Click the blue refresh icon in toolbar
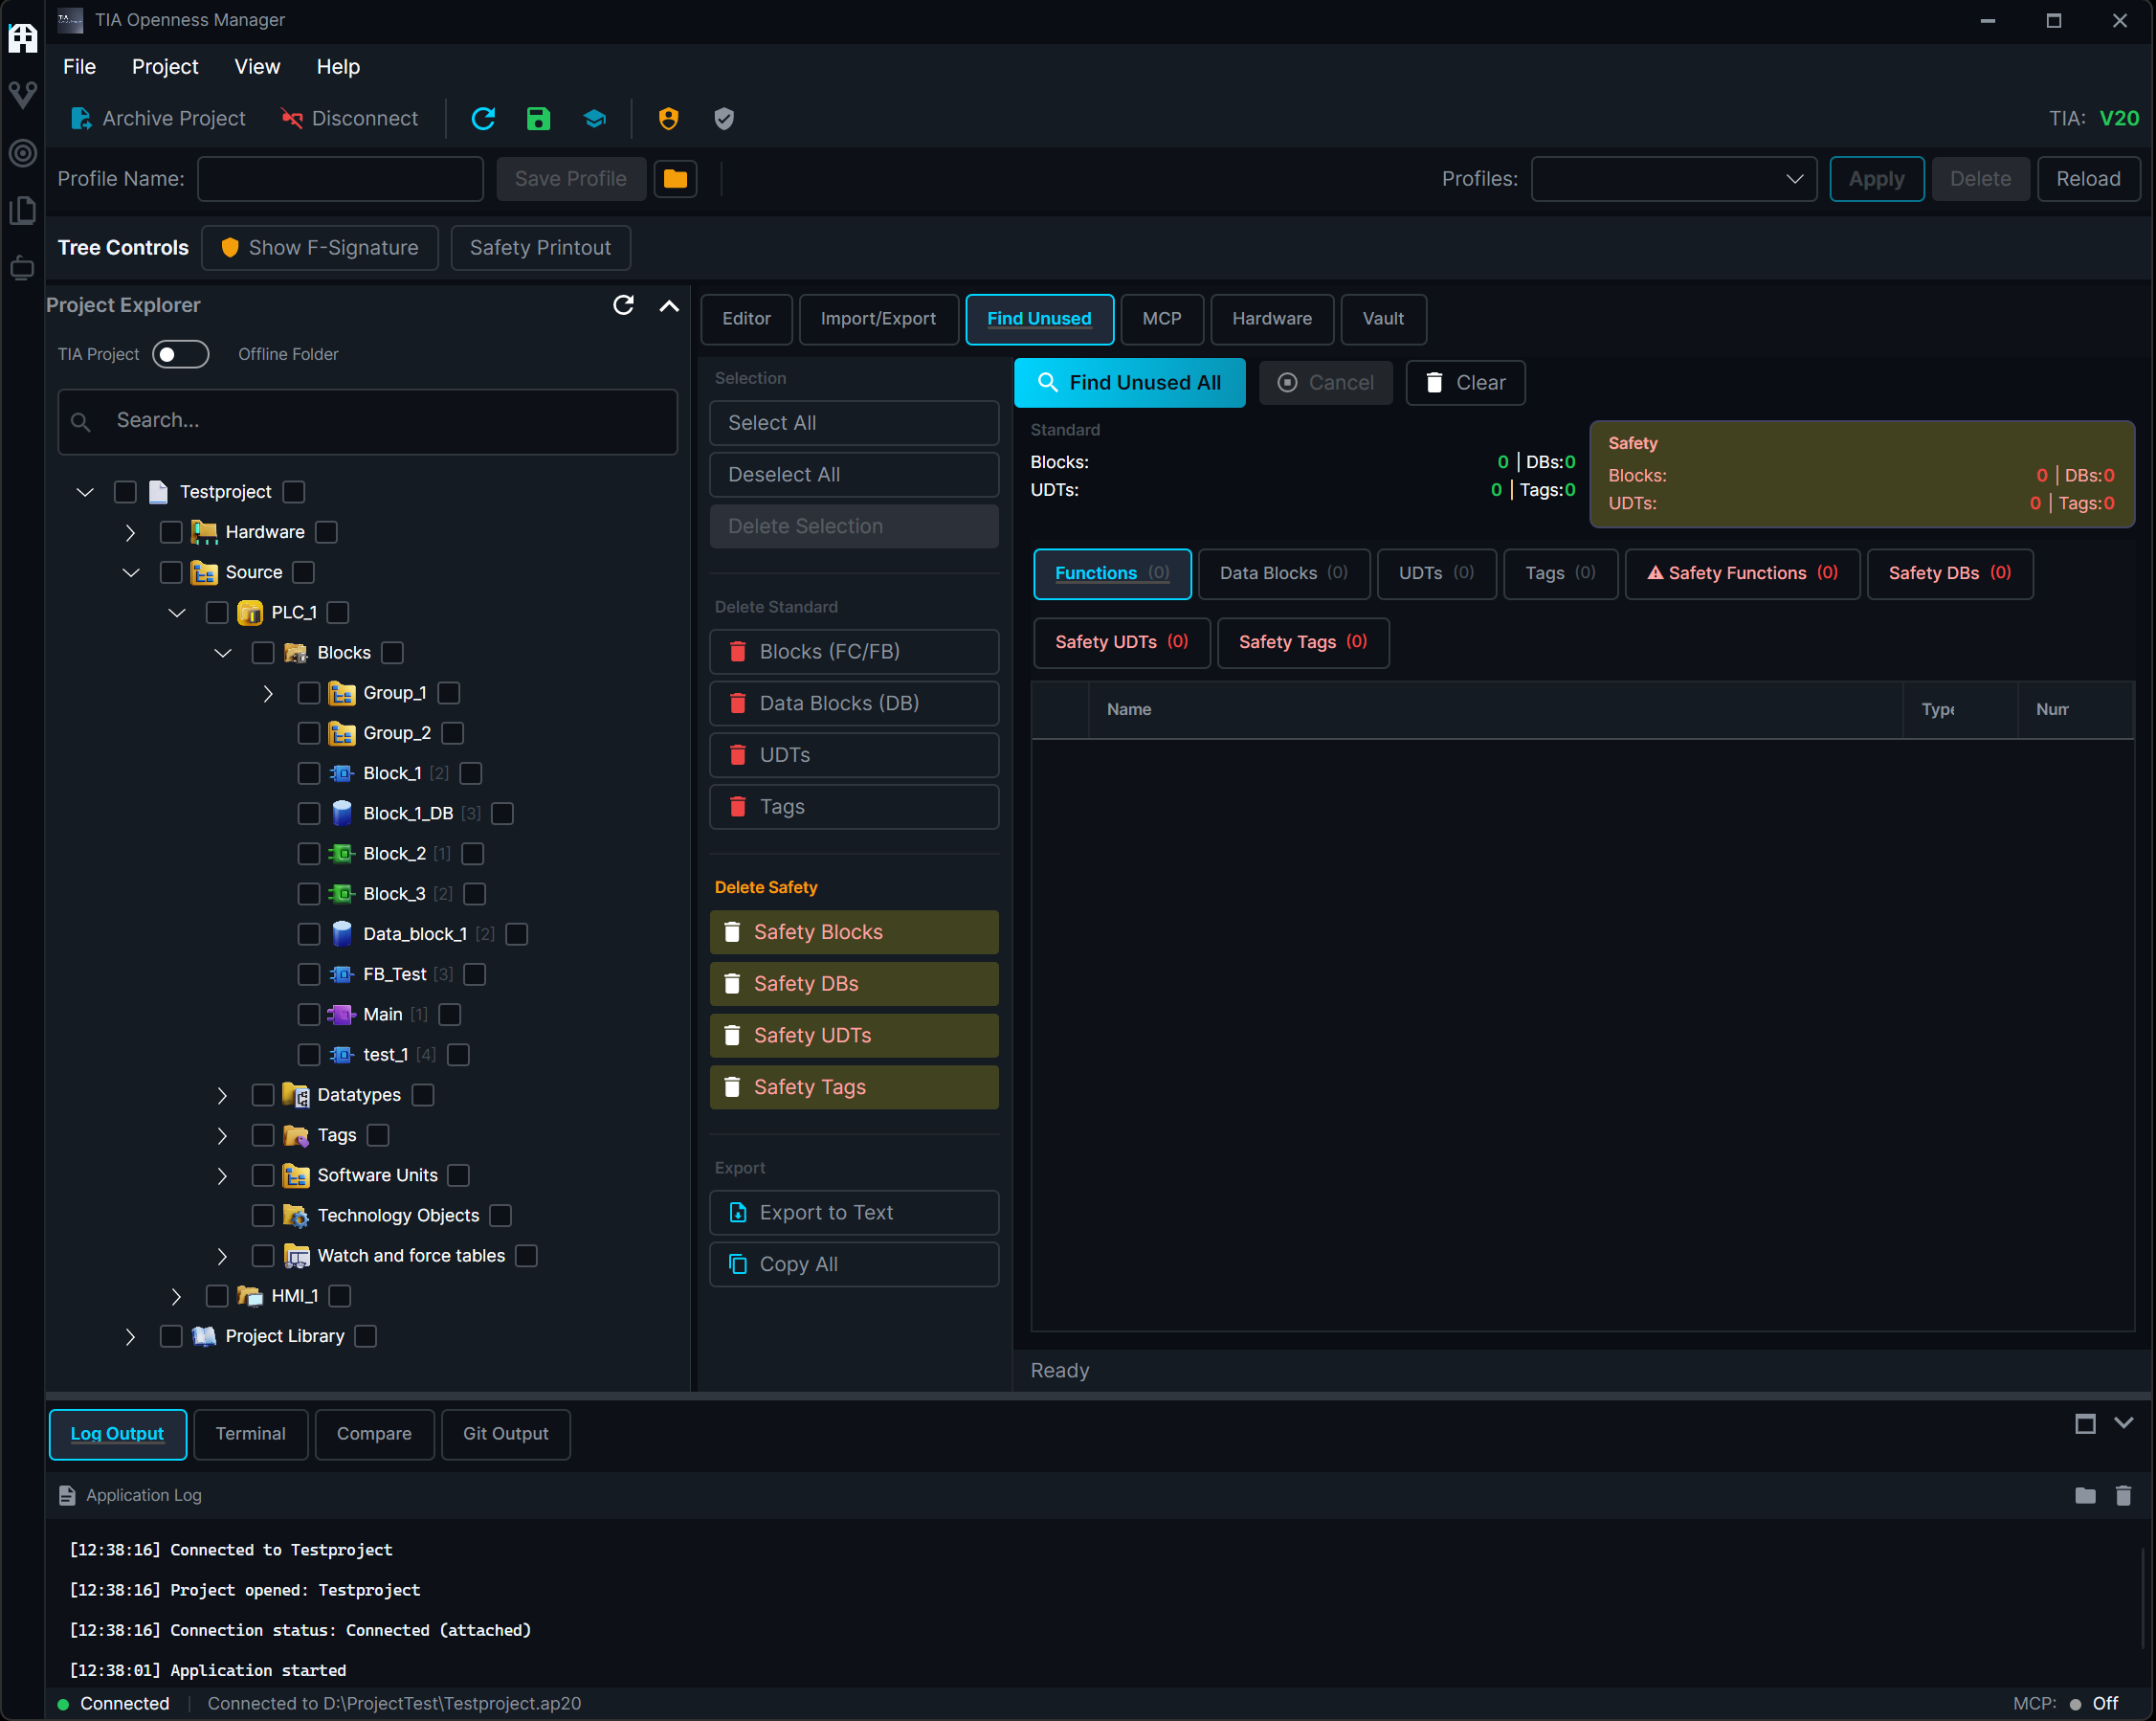Viewport: 2156px width, 1721px height. coord(483,119)
